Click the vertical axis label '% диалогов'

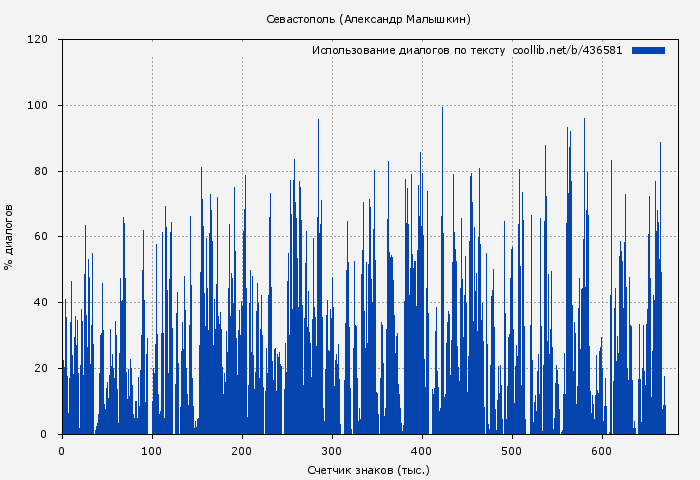tap(9, 237)
